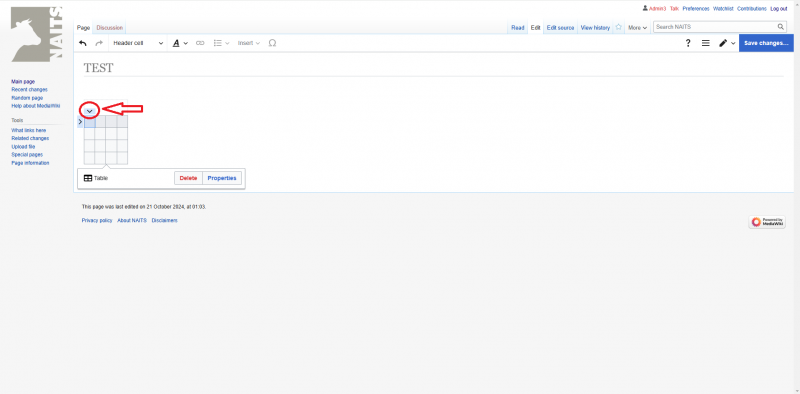
Task: Open What links here
Action: pyautogui.click(x=29, y=131)
